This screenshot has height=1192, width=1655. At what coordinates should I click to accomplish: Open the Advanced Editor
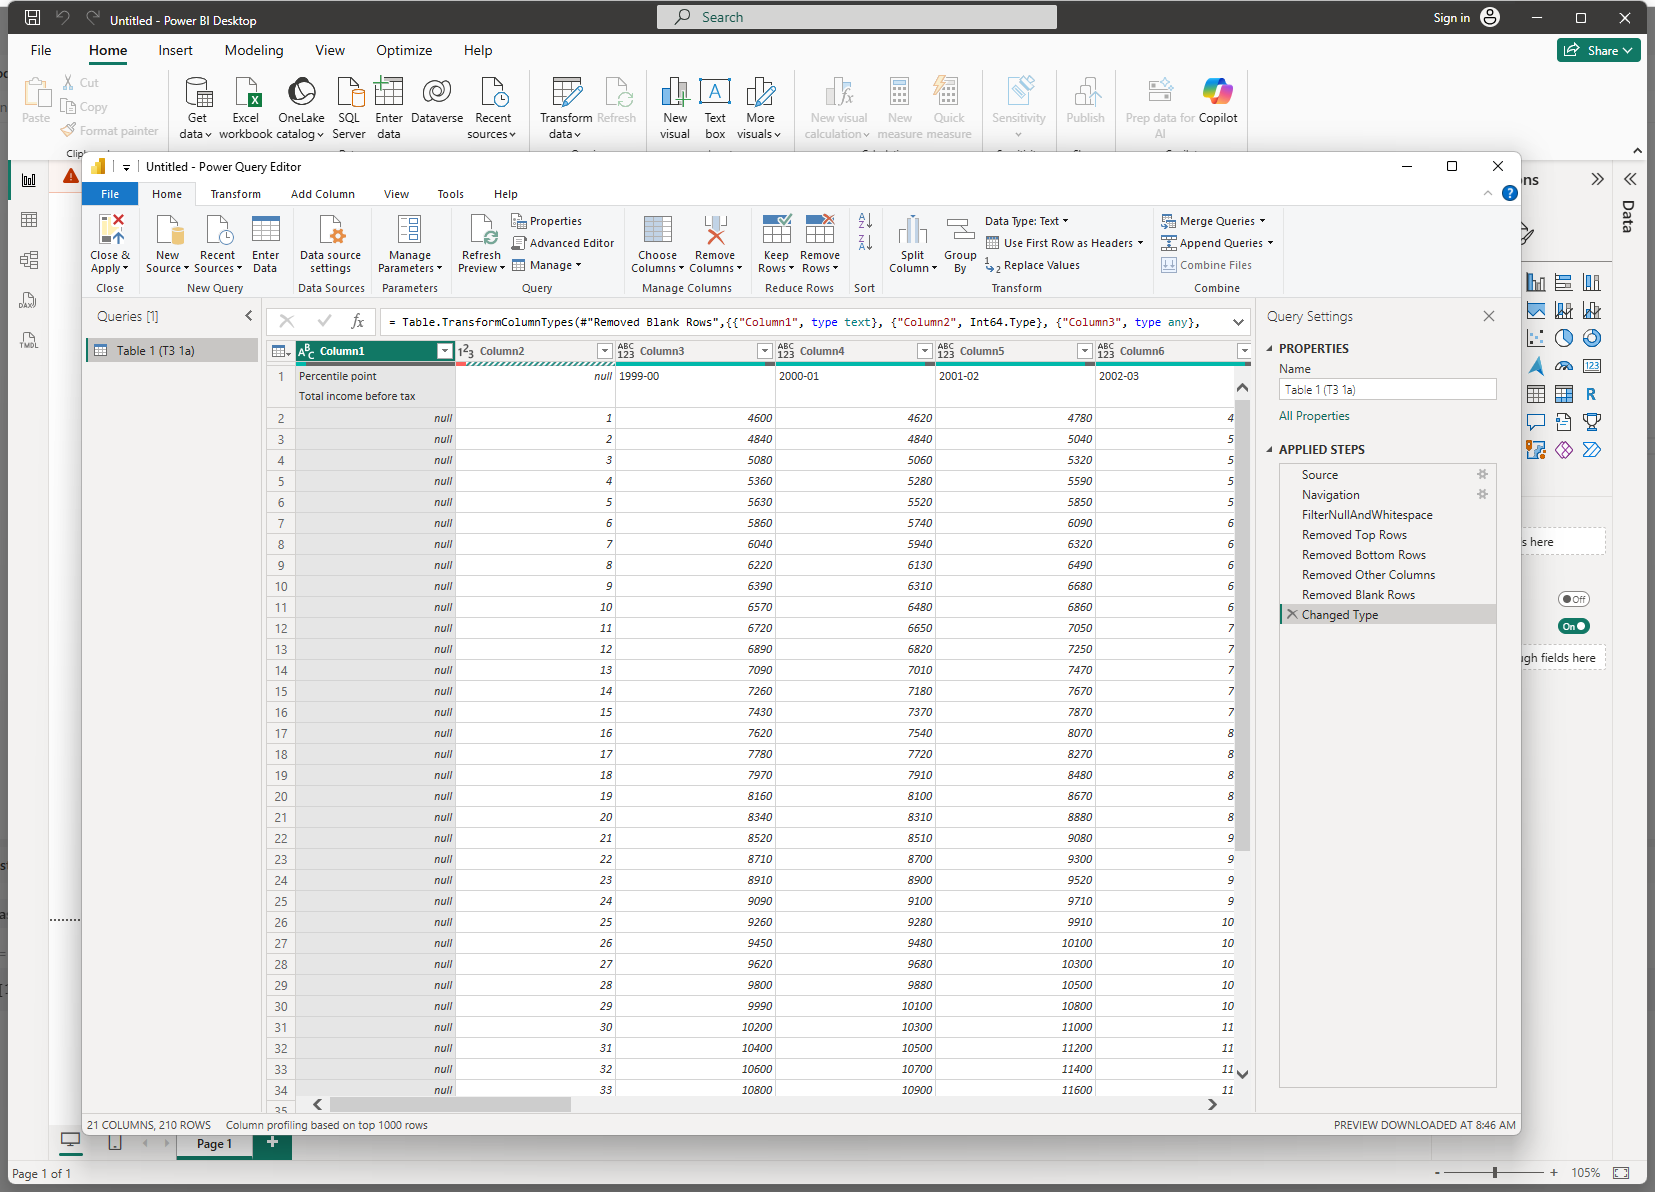[x=563, y=243]
